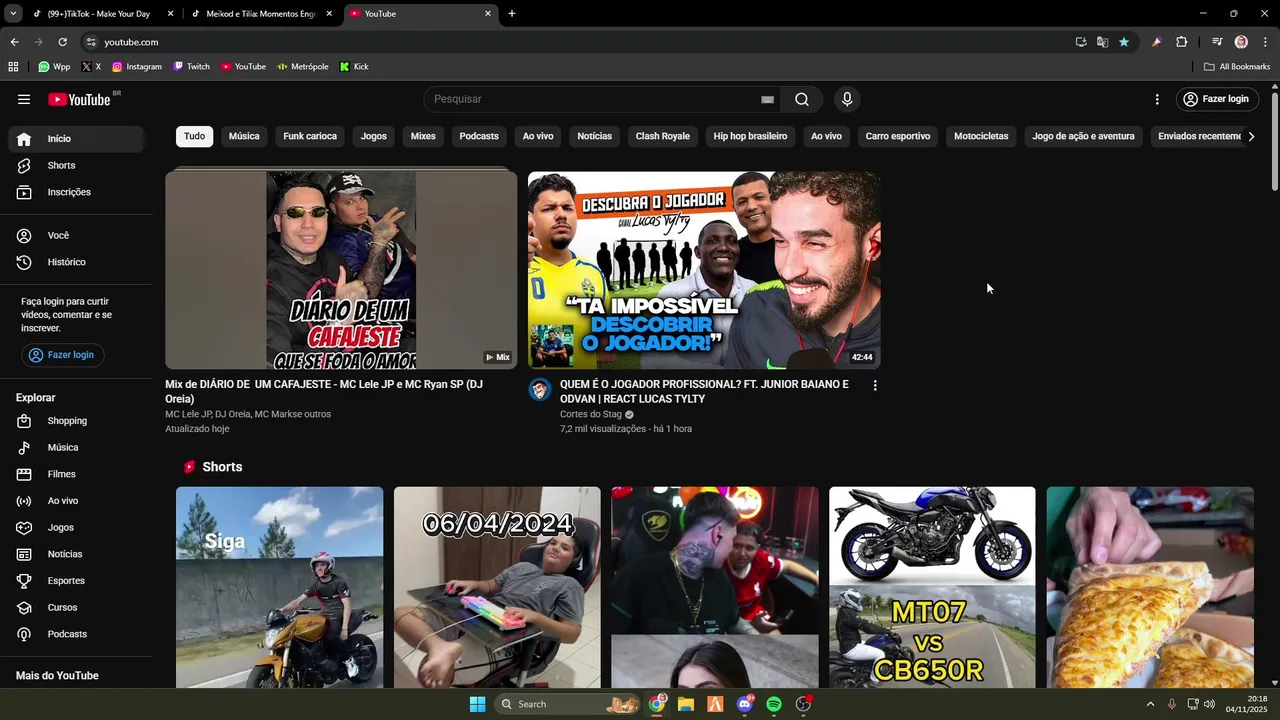
Task: Open new browser tab with plus button
Action: (512, 14)
